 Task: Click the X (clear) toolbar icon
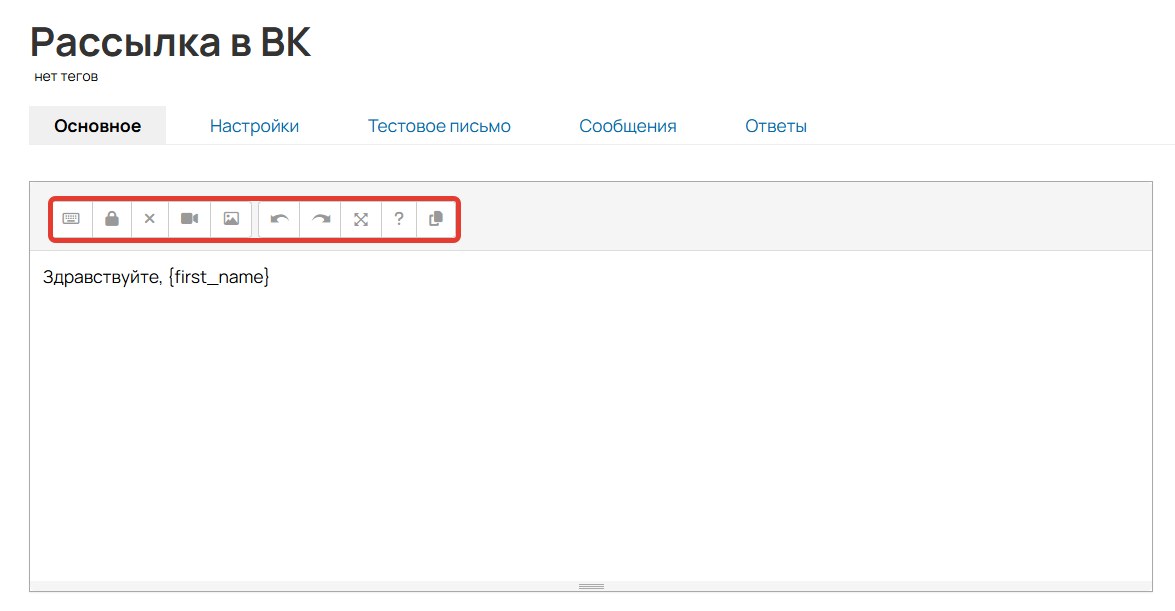[150, 219]
